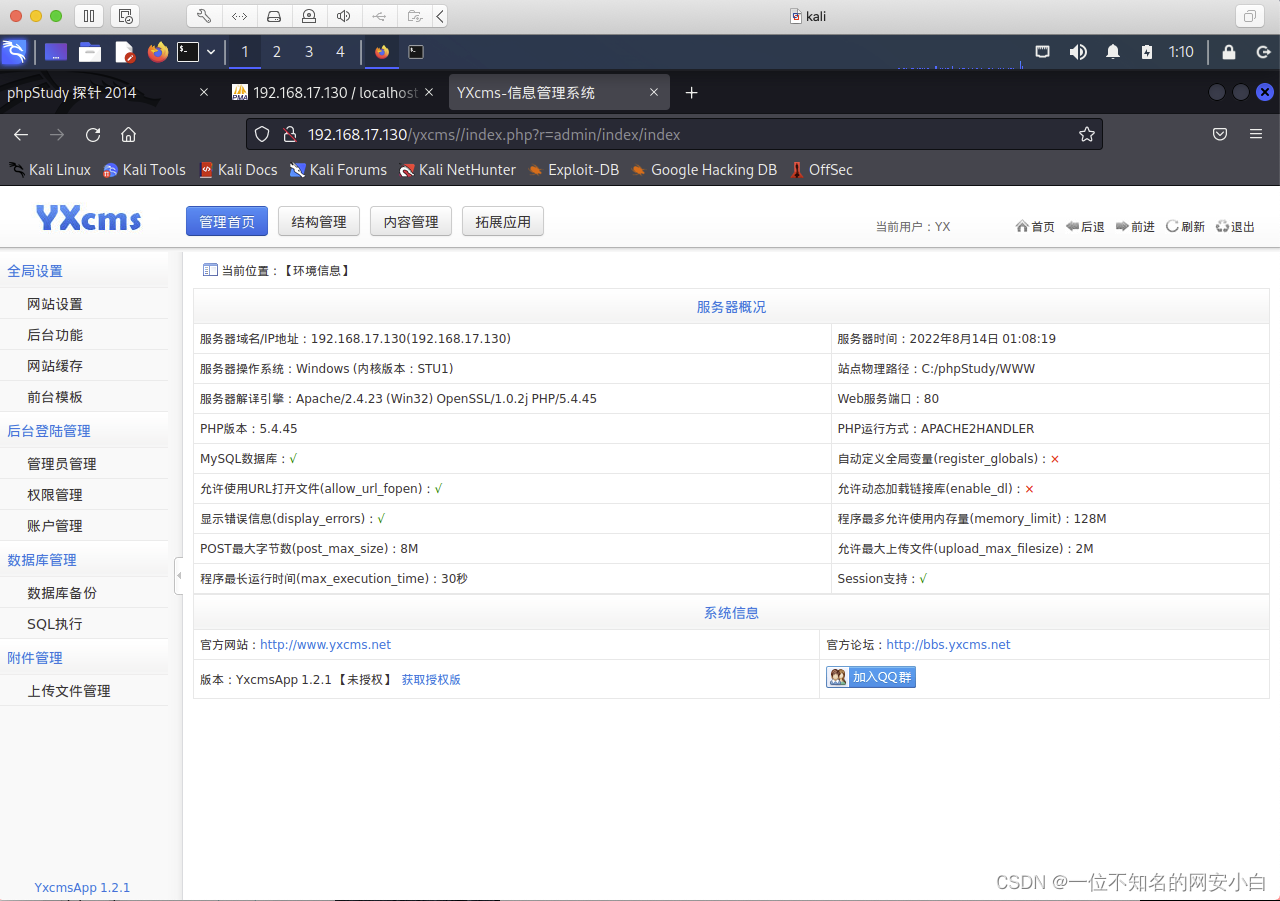The image size is (1280, 901).
Task: Click the 退出 logout link
Action: [1235, 227]
